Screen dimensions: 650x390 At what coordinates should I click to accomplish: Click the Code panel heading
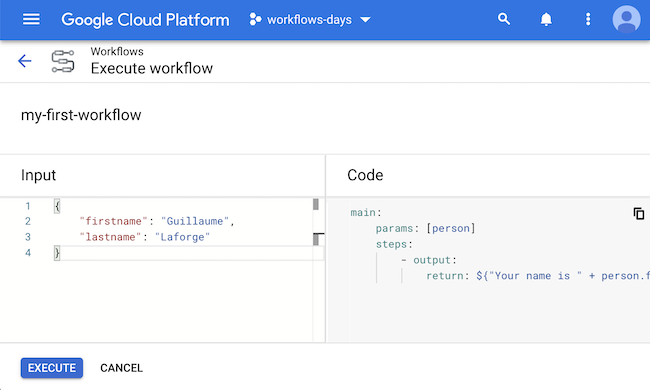pos(365,175)
